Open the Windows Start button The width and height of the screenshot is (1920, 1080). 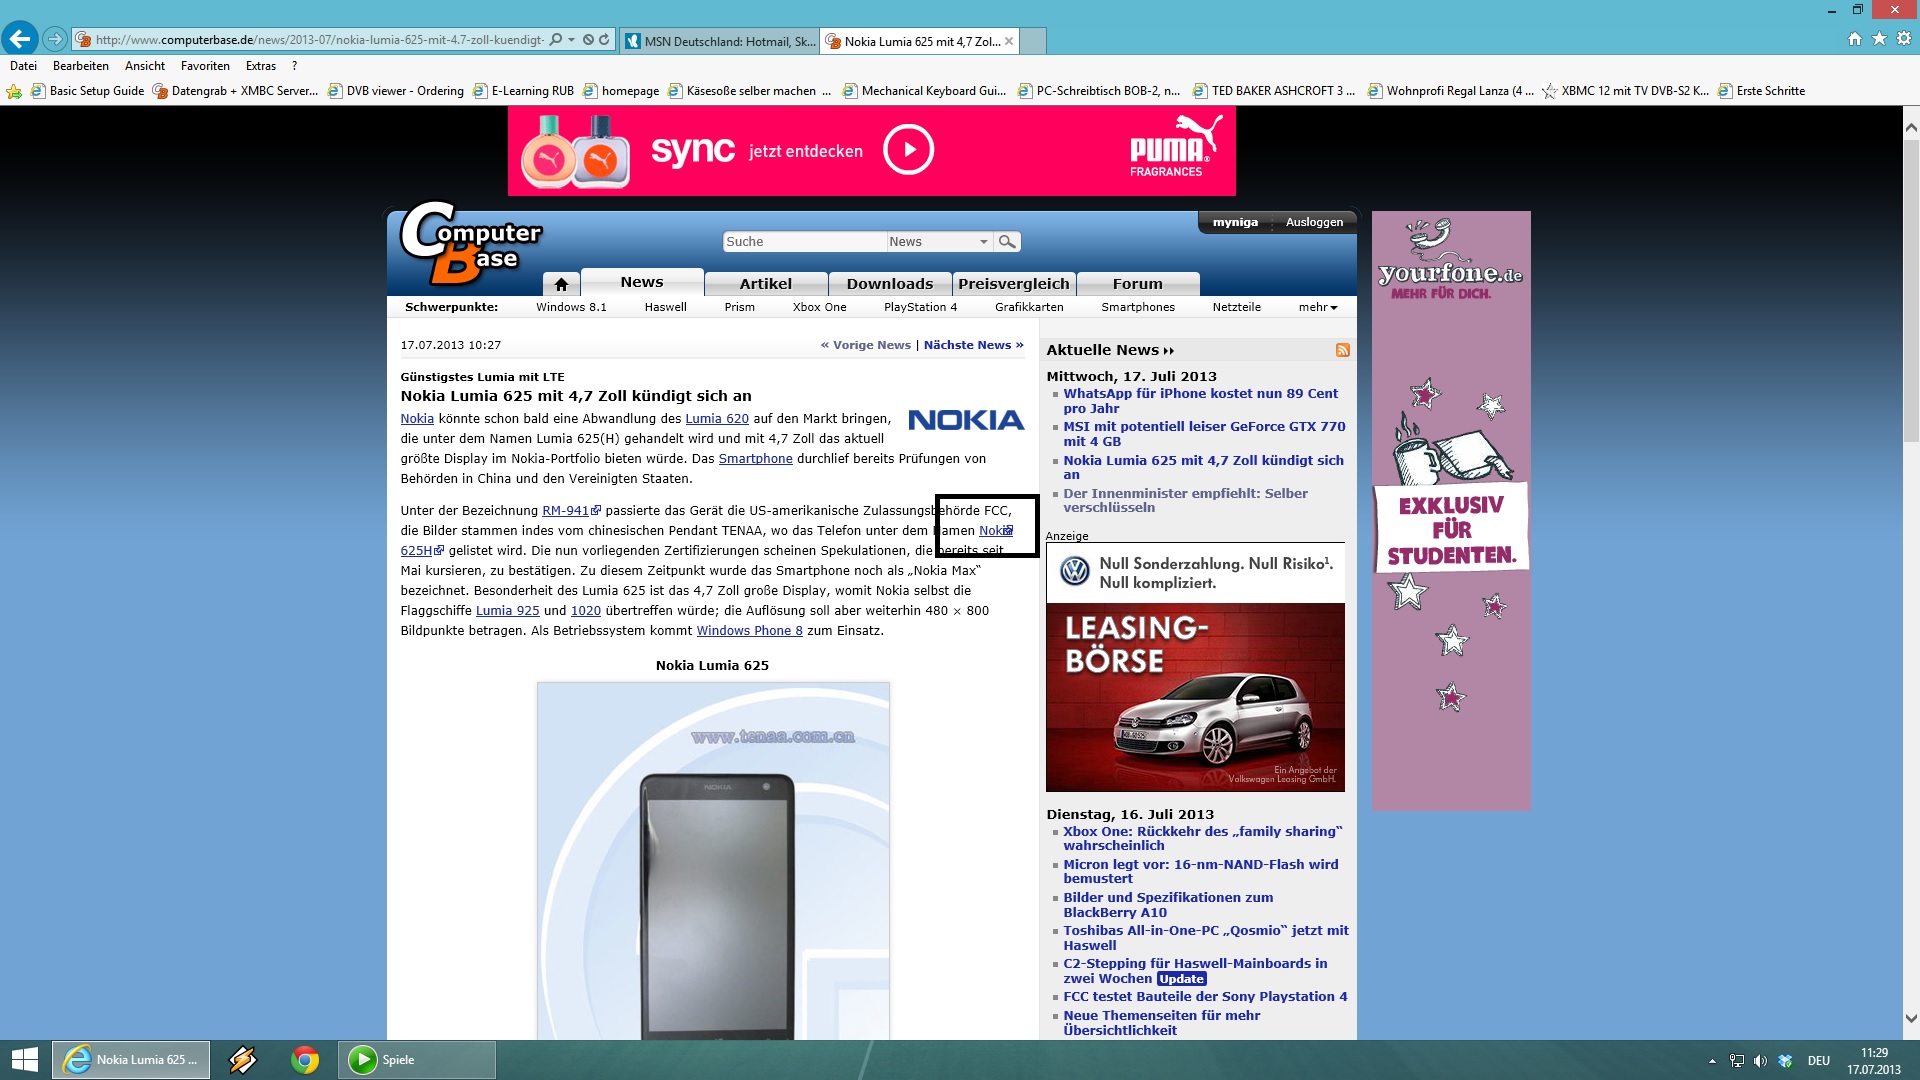pyautogui.click(x=24, y=1060)
